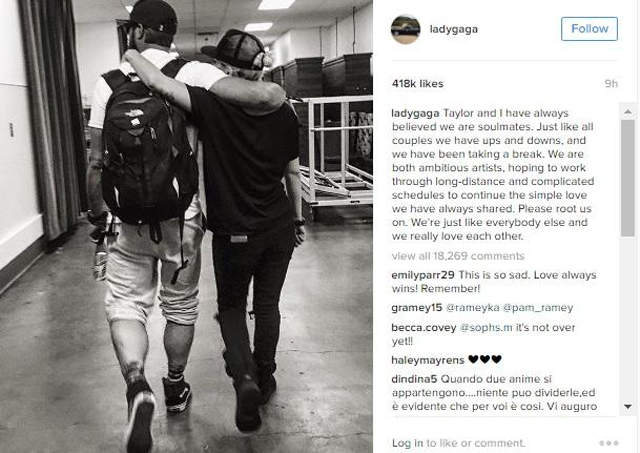Click the Follow button
The image size is (640, 453).
click(x=589, y=29)
